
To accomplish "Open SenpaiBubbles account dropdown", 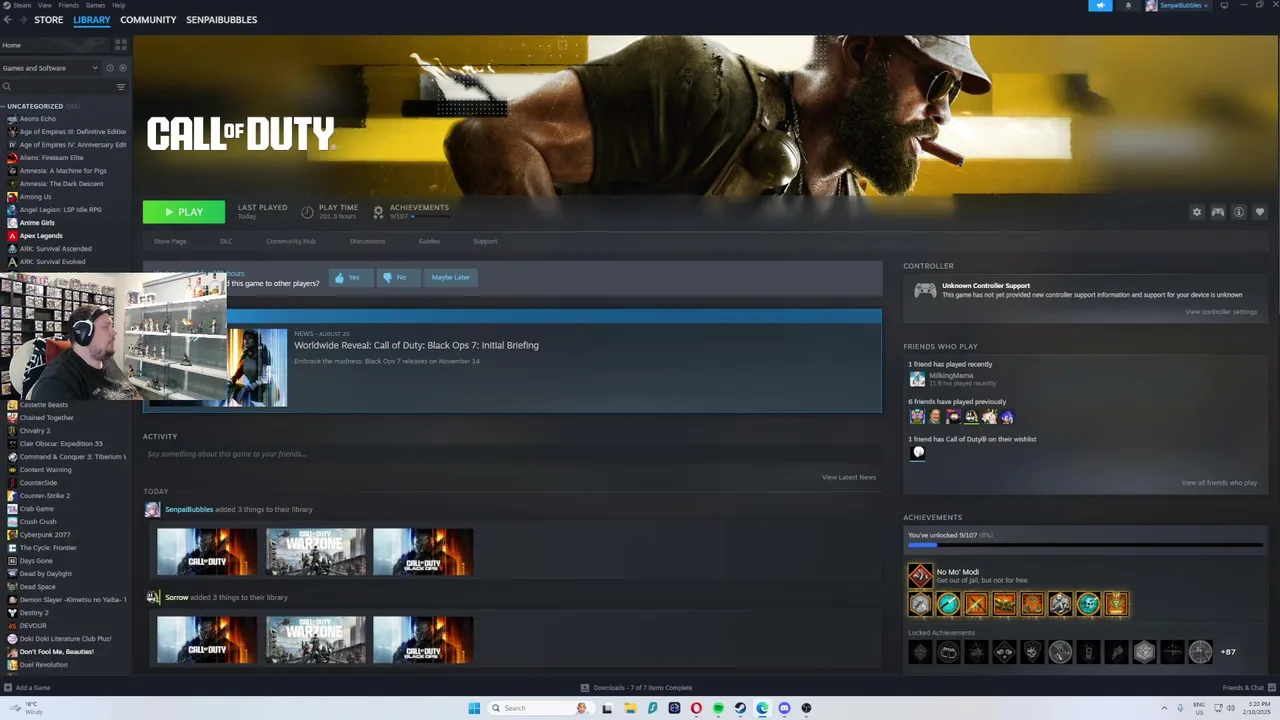I will [1177, 5].
